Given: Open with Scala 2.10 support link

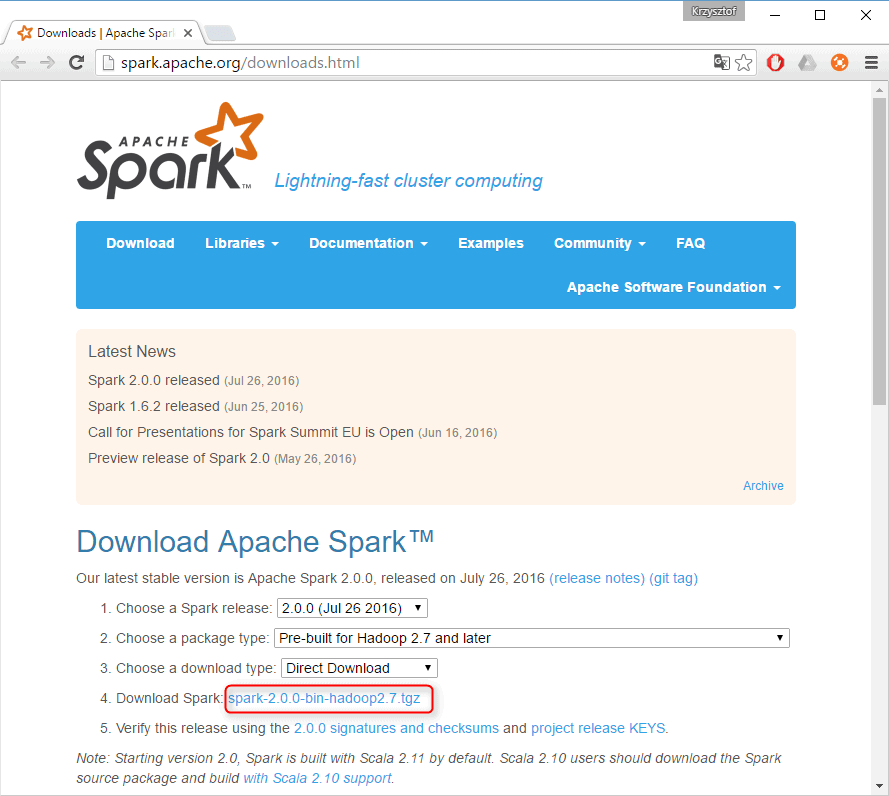Looking at the screenshot, I should point(318,778).
